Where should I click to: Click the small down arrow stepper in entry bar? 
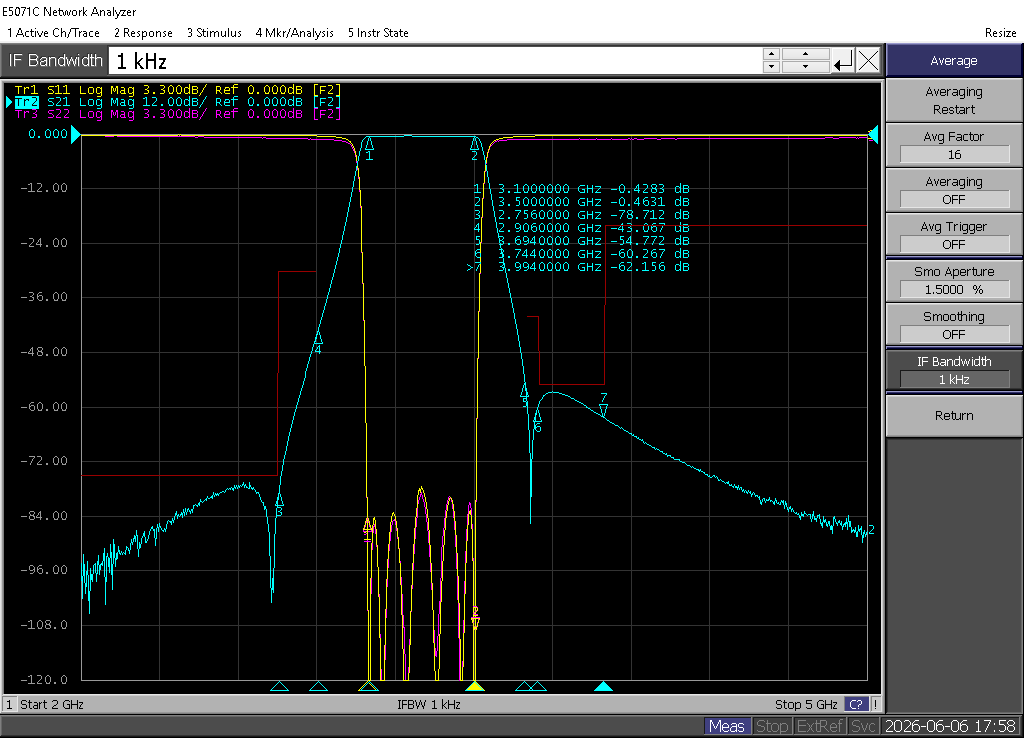(x=771, y=67)
